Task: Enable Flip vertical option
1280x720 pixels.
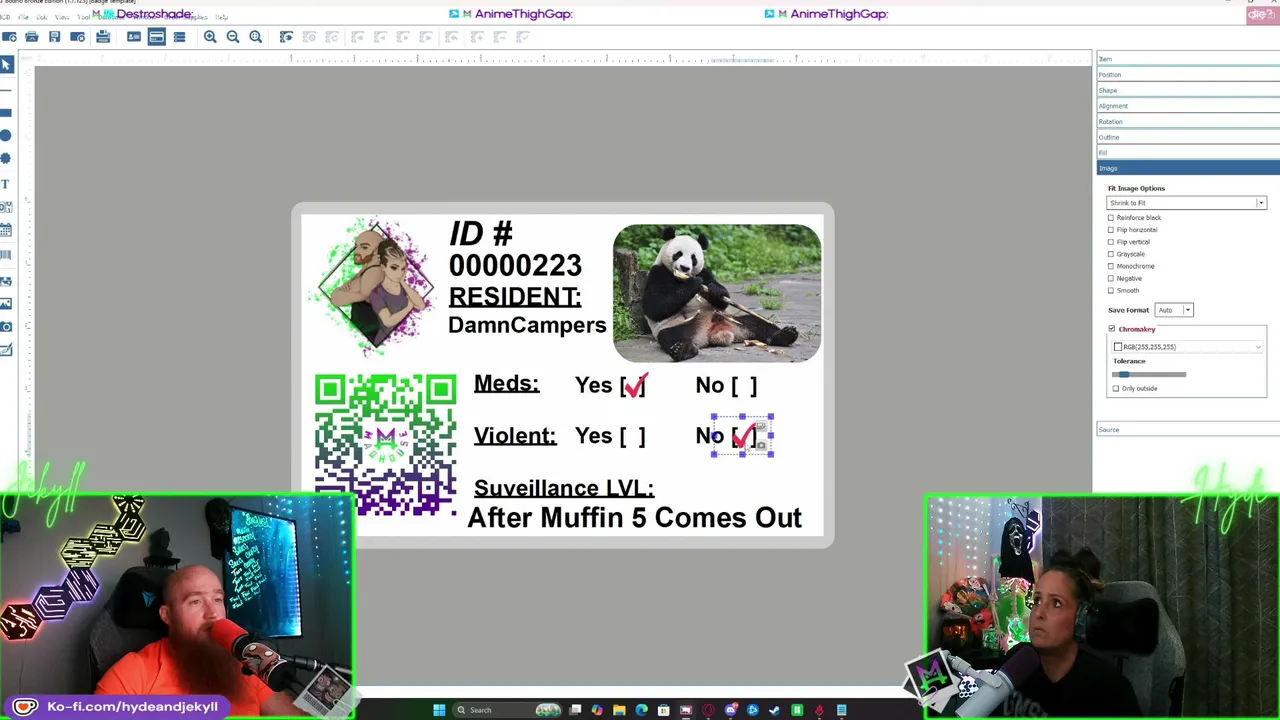Action: pos(1111,242)
